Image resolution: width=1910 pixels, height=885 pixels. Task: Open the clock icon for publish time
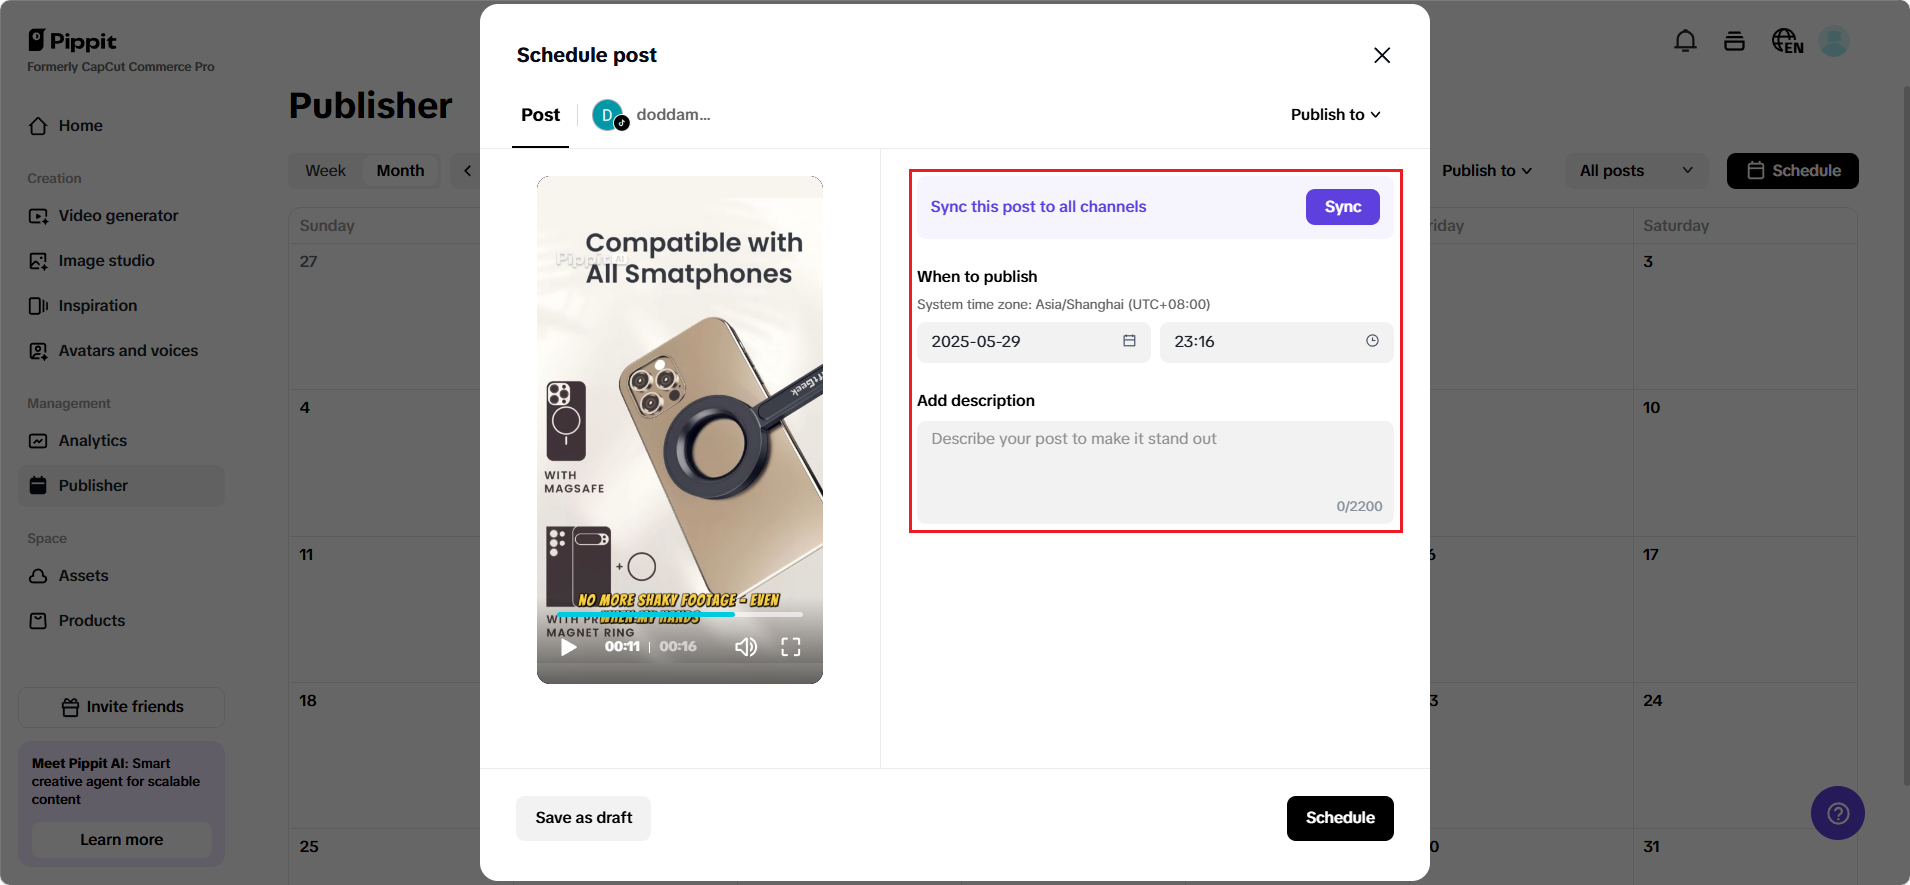click(1372, 342)
